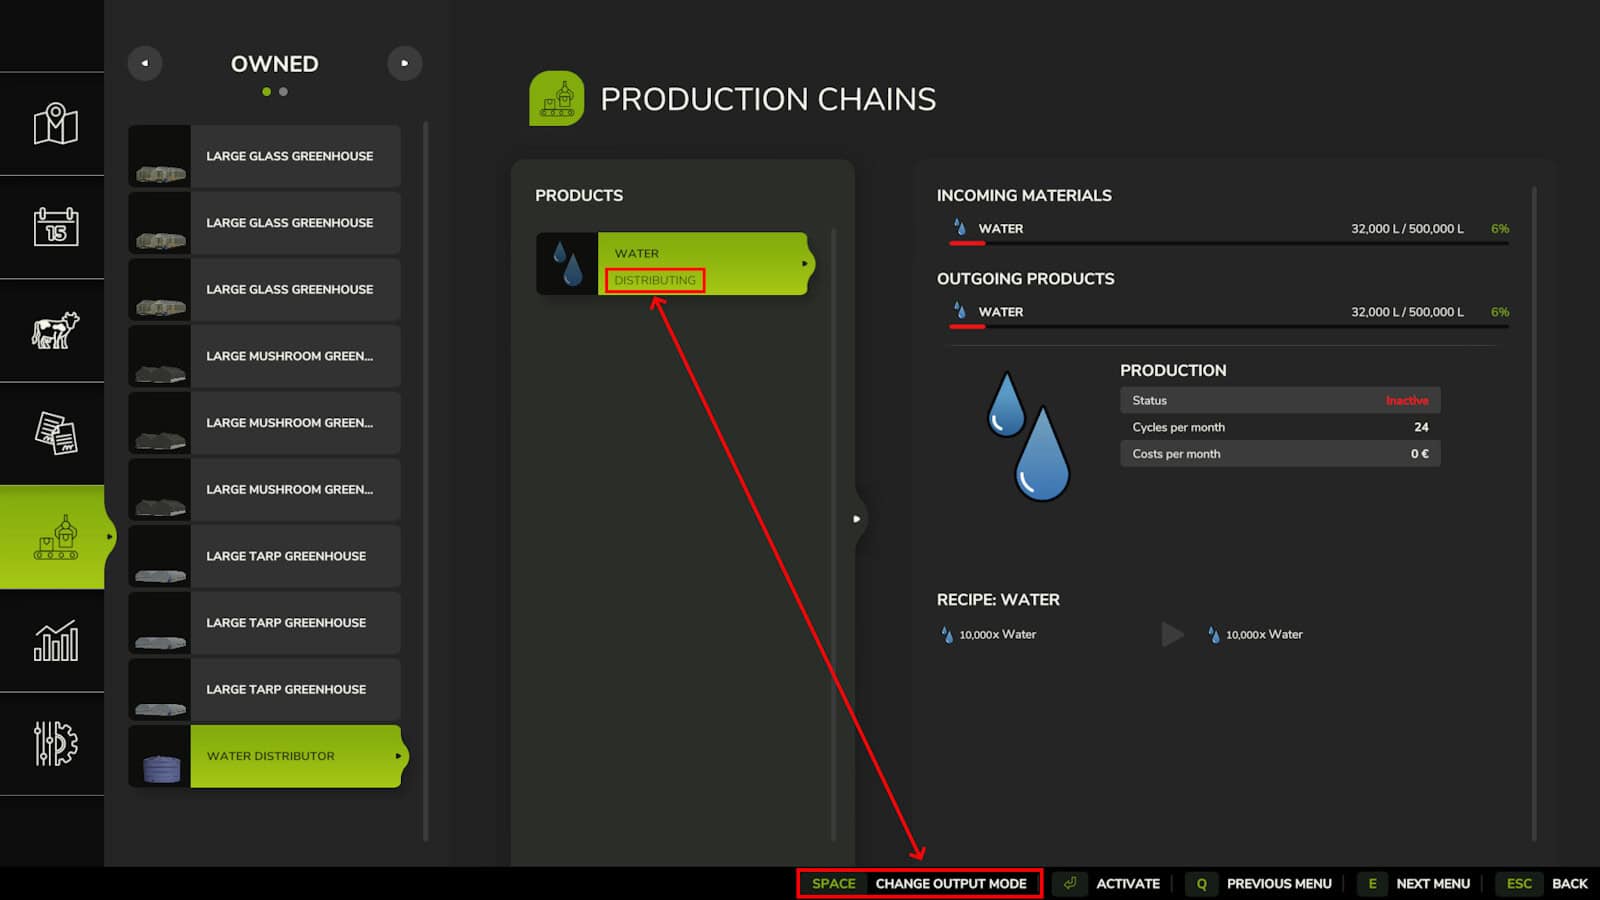
Task: Open the map overview sidebar icon
Action: click(x=55, y=124)
